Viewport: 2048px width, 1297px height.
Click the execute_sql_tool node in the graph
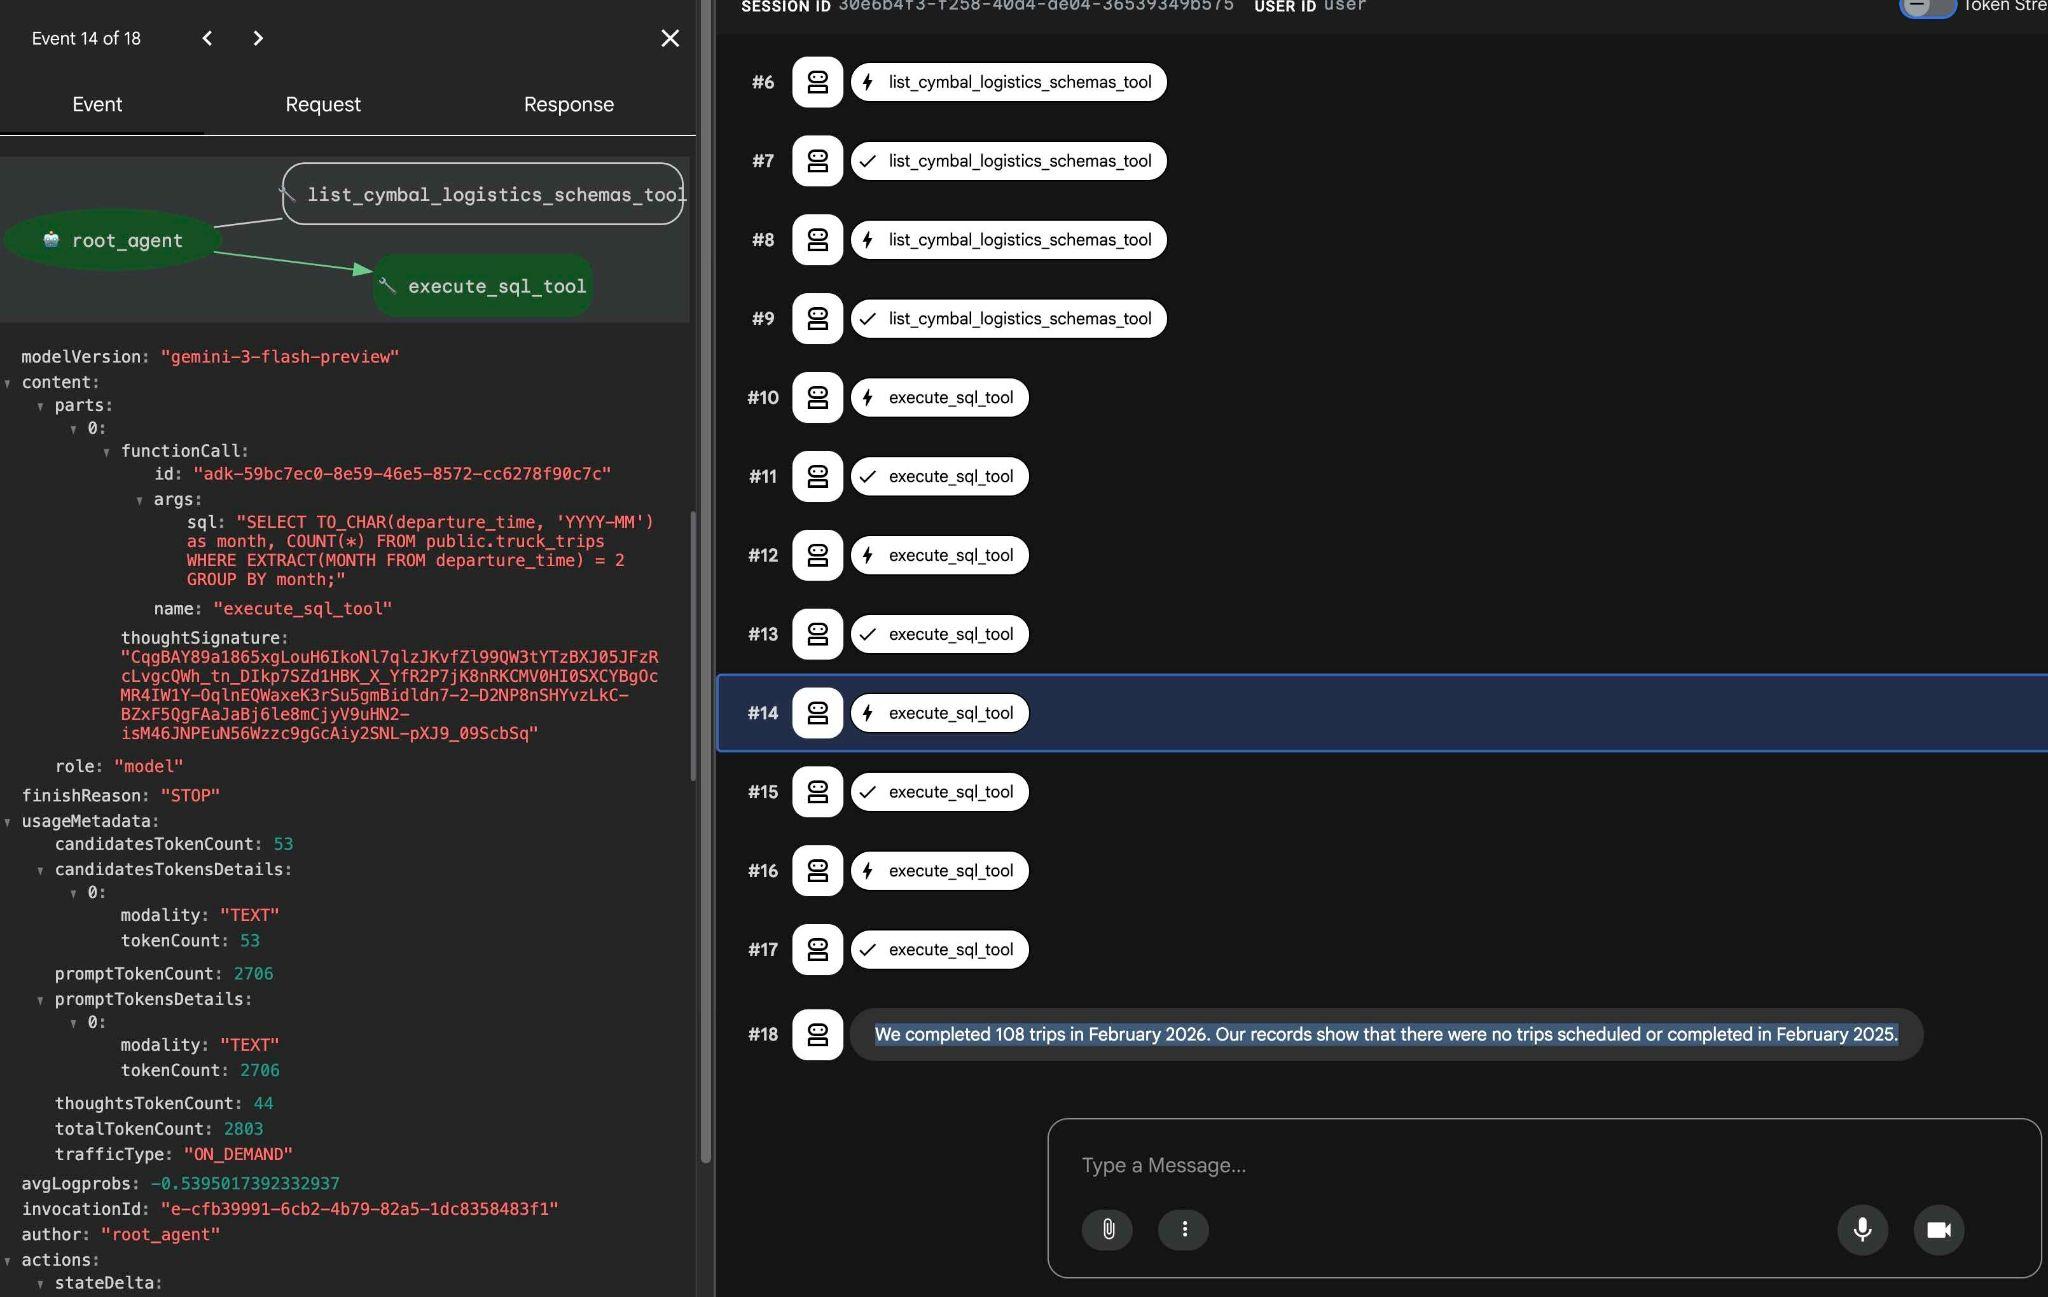pos(484,286)
